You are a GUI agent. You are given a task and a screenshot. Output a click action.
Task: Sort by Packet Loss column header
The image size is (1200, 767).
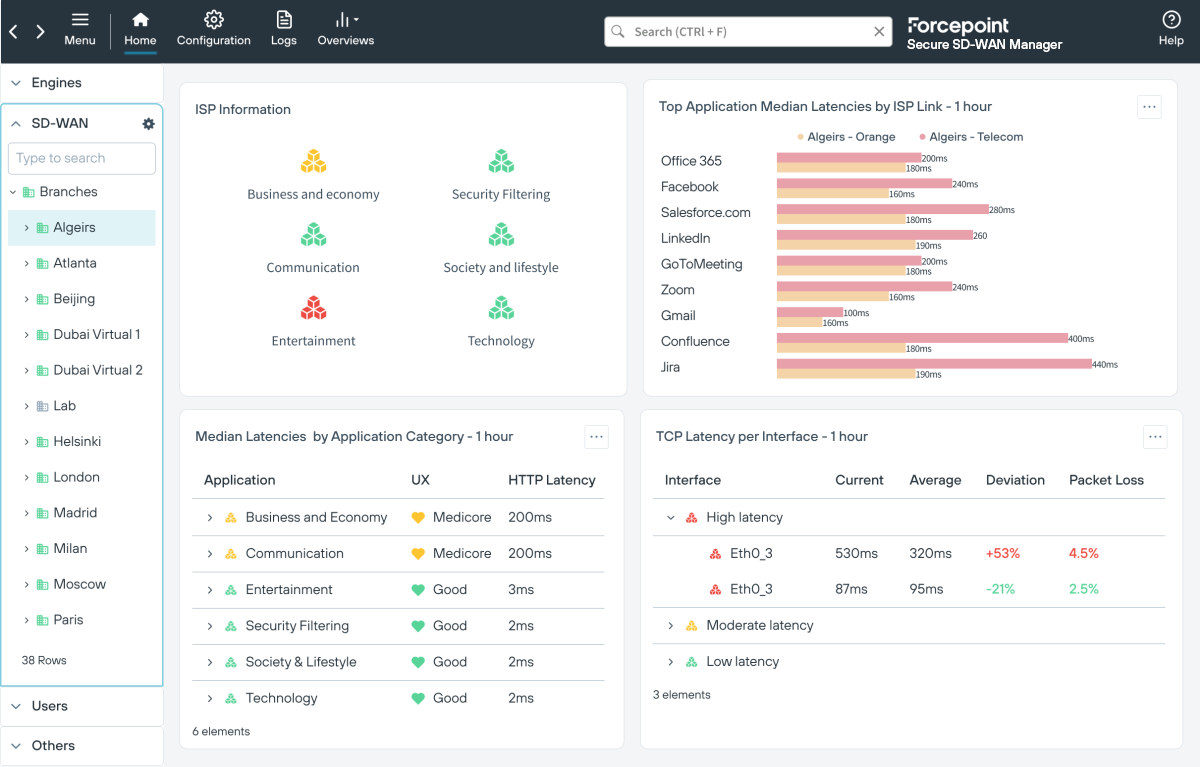[1106, 480]
